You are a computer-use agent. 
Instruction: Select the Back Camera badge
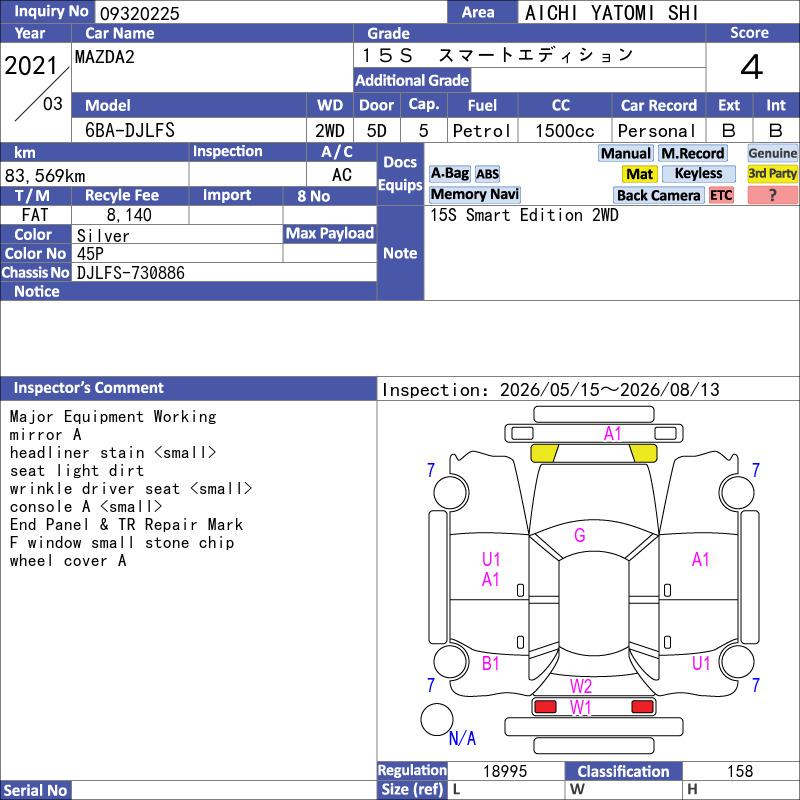click(x=658, y=195)
